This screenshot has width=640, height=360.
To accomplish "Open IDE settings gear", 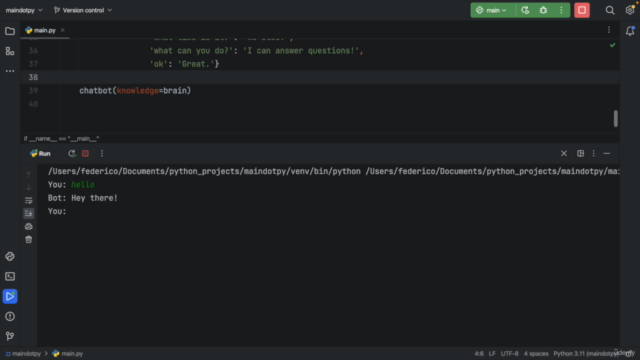I will pos(630,10).
